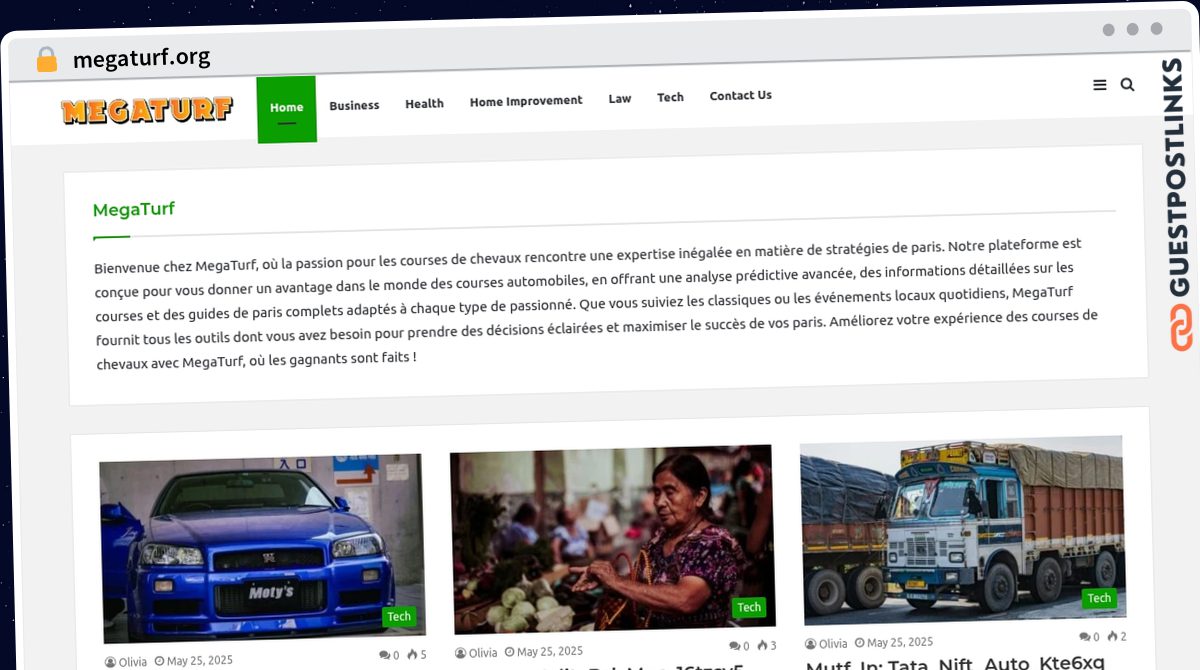Viewport: 1200px width, 670px height.
Task: Click the views flame icon under the market woman post
Action: point(761,646)
